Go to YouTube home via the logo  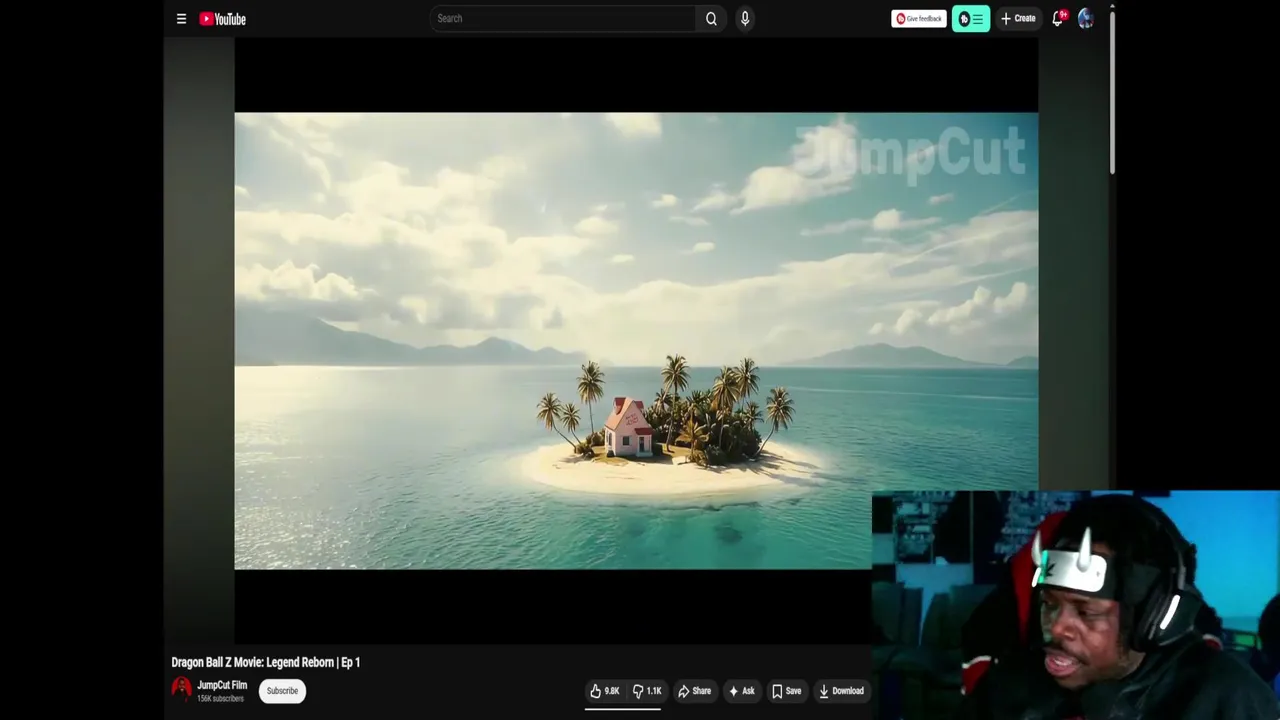222,18
